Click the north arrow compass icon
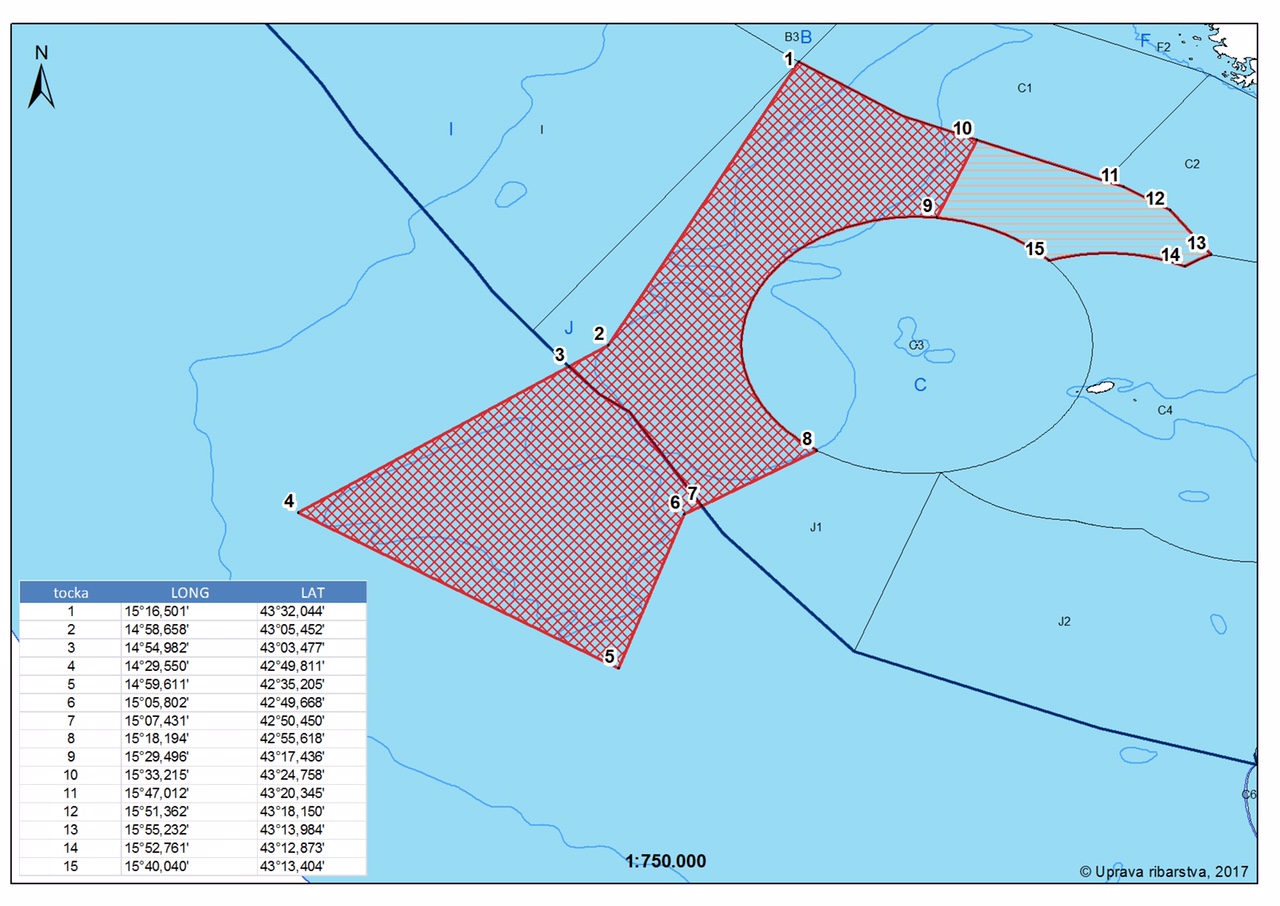 (41, 78)
